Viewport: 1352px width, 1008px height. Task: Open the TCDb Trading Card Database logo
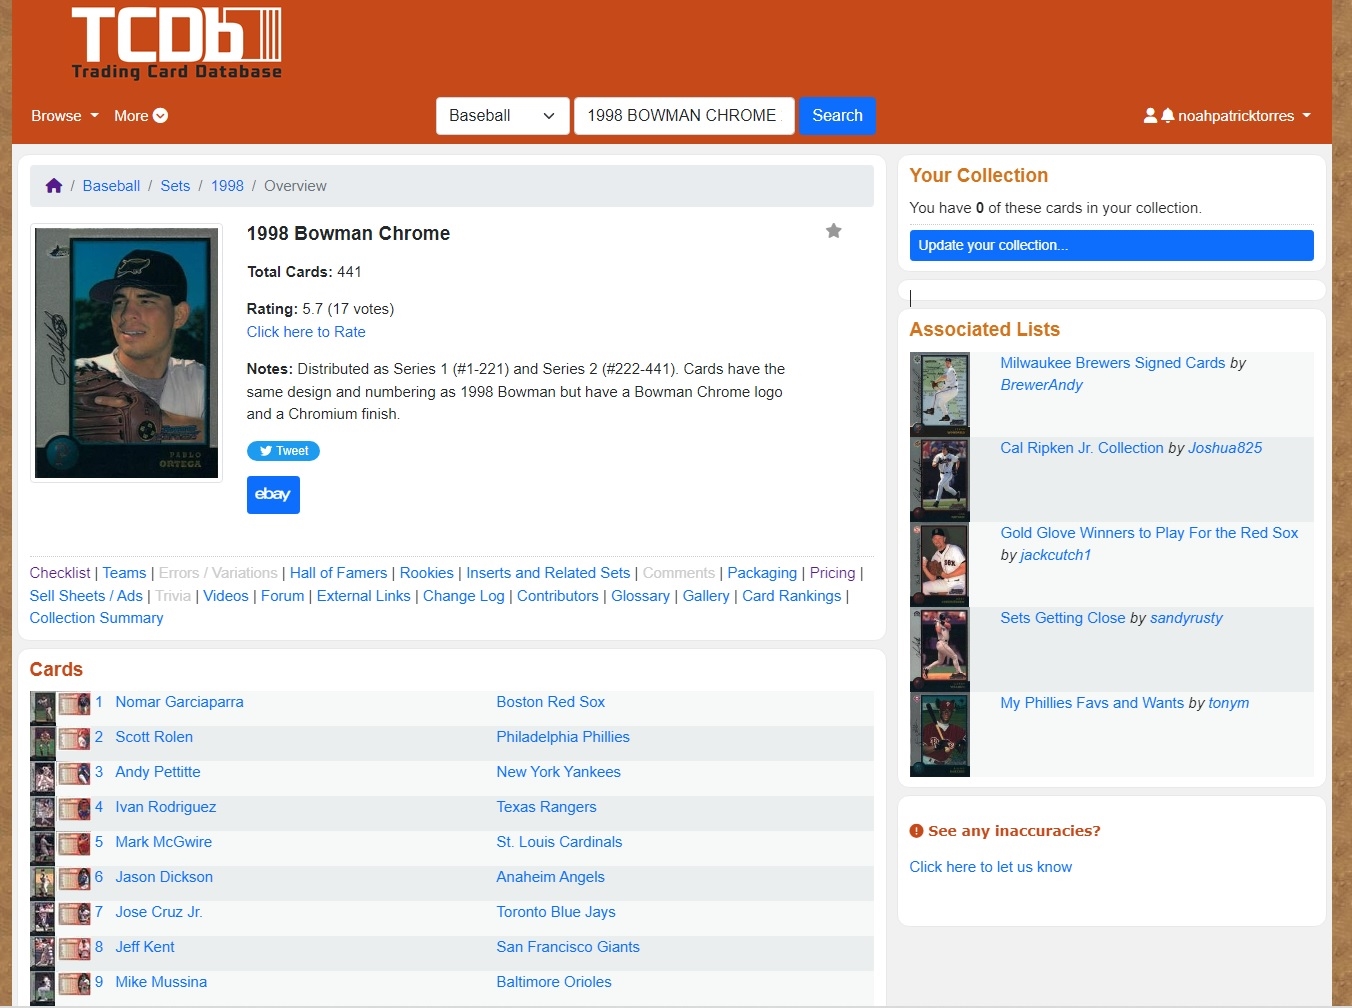176,44
